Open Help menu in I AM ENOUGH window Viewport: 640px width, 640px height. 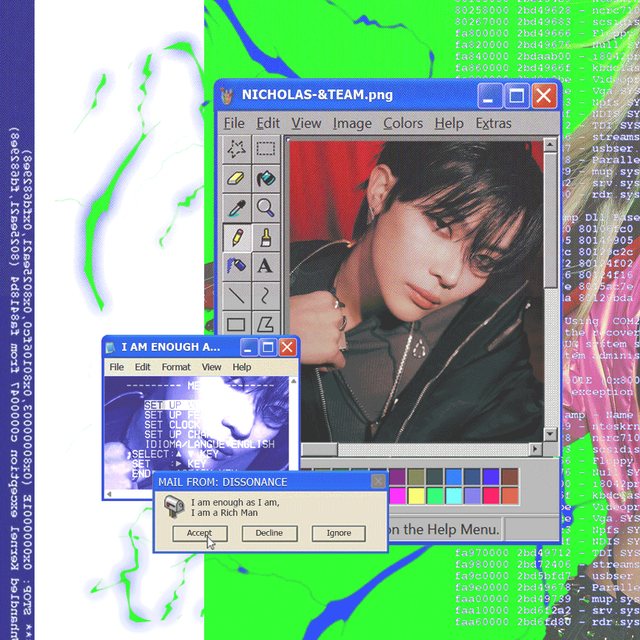[x=242, y=367]
